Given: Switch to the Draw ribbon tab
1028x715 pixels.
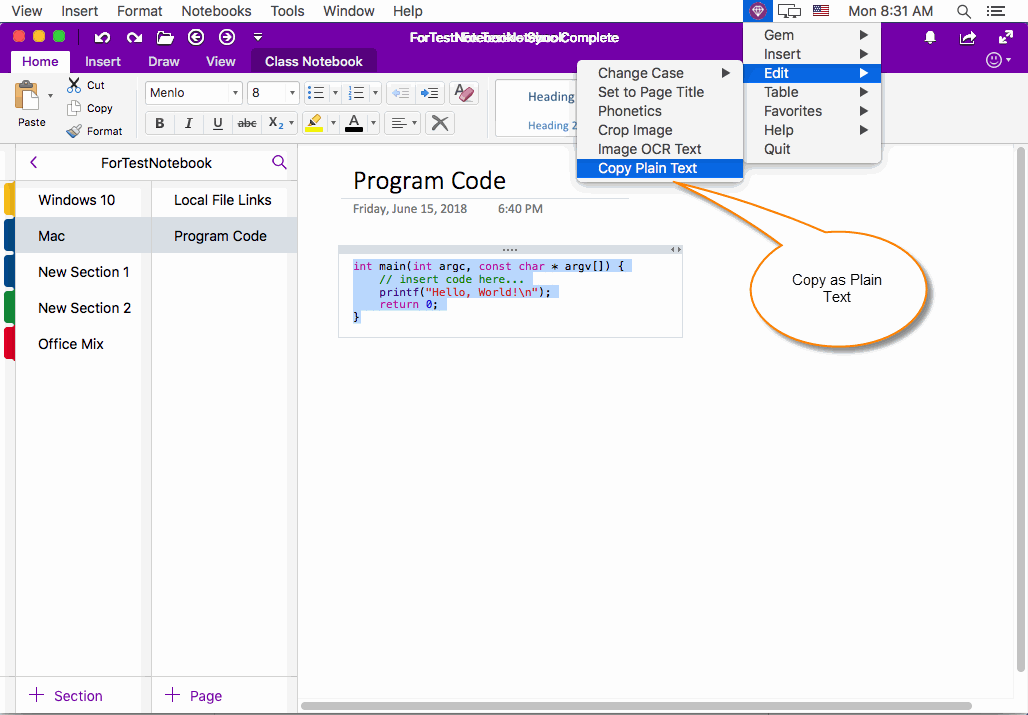Looking at the screenshot, I should tap(164, 62).
